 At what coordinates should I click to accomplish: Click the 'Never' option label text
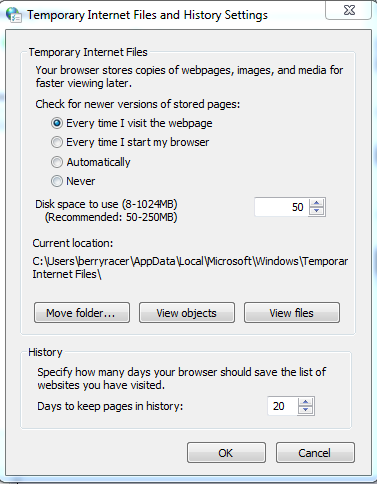click(x=81, y=181)
